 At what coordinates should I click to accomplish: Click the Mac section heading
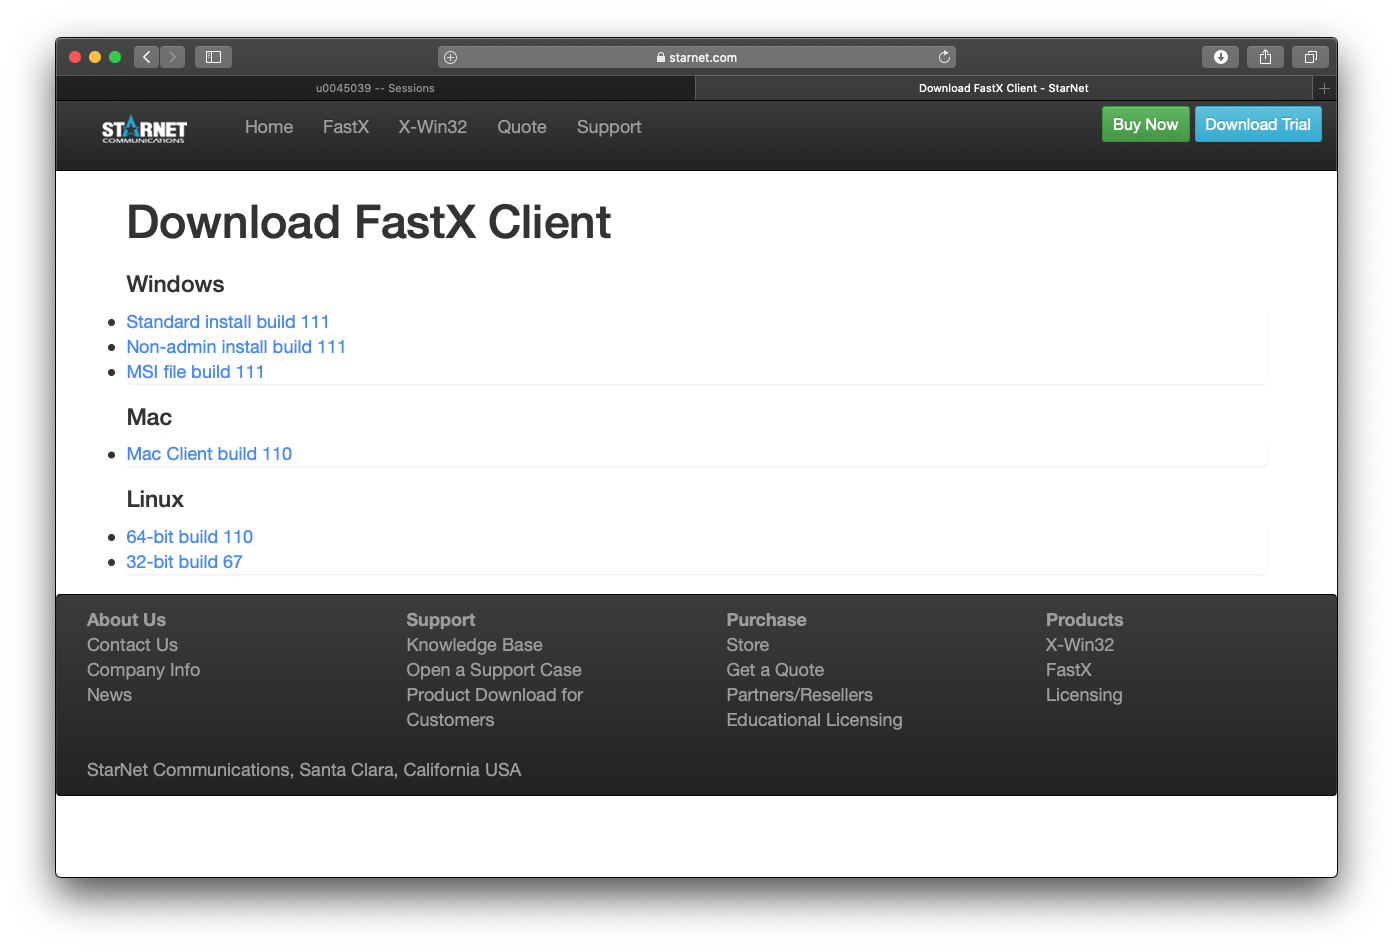(149, 417)
